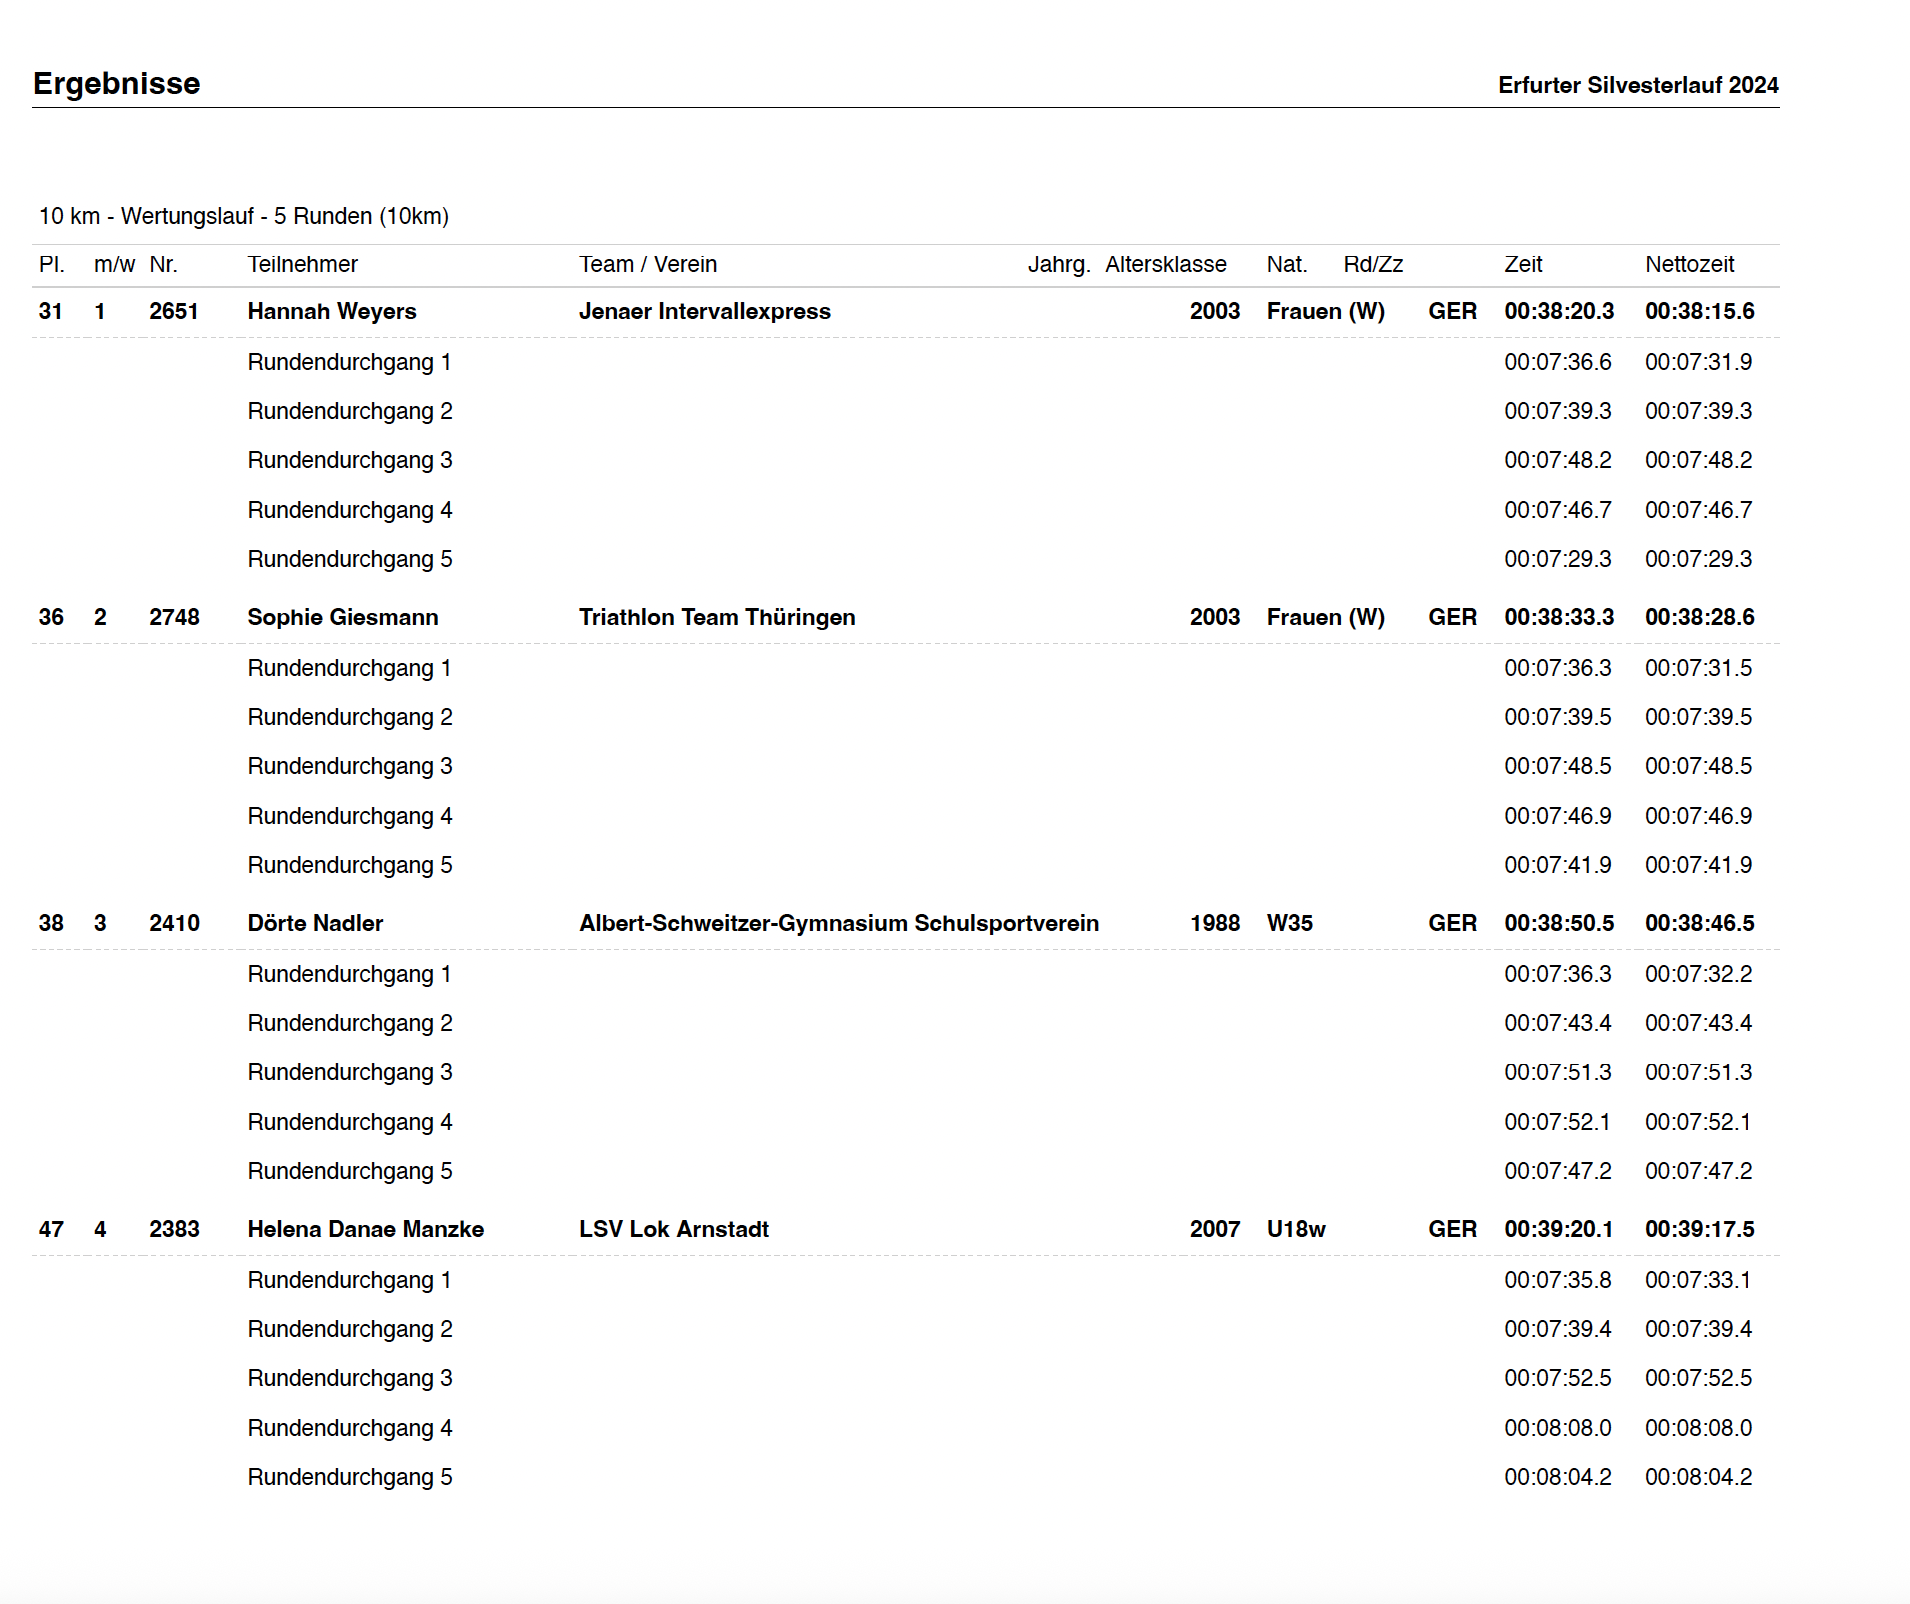Select participant name Dörte Nadler
This screenshot has height=1604, width=1910.
point(315,923)
